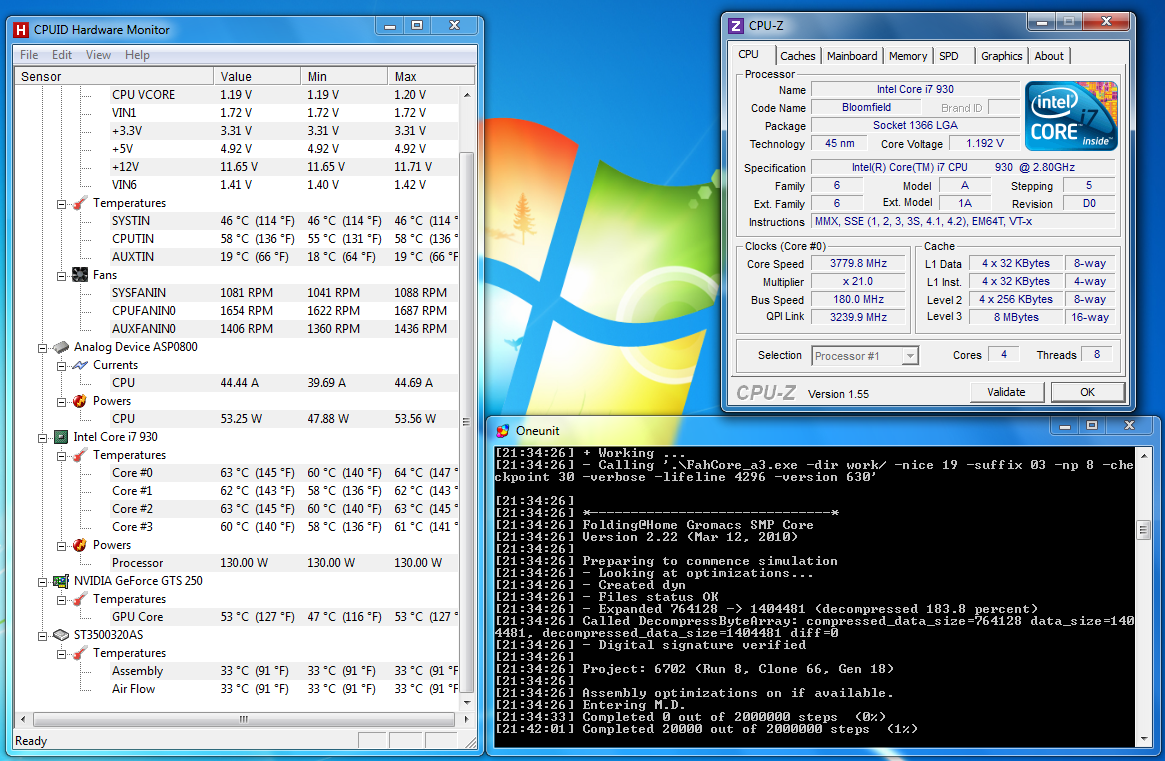Image resolution: width=1165 pixels, height=761 pixels.
Task: Click the Core Speed value 3779.8 MHz
Action: pos(858,263)
